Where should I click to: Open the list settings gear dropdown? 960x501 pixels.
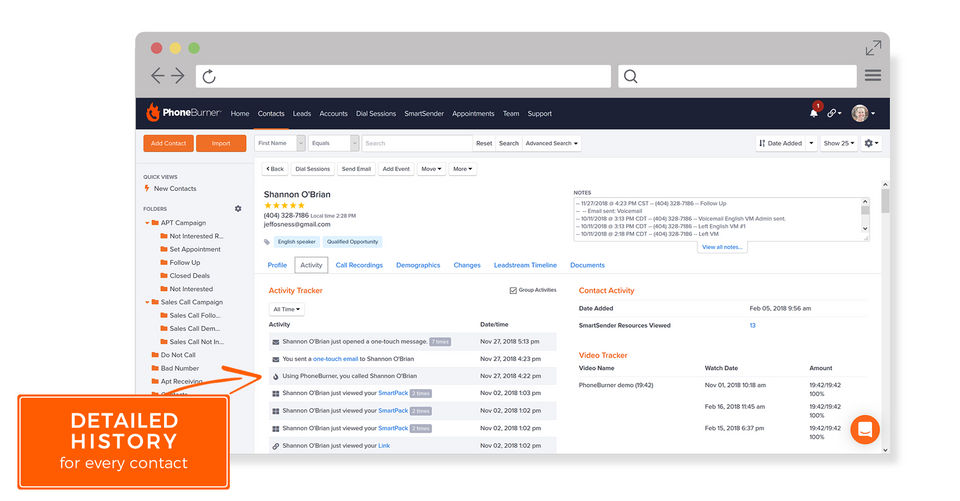[871, 143]
